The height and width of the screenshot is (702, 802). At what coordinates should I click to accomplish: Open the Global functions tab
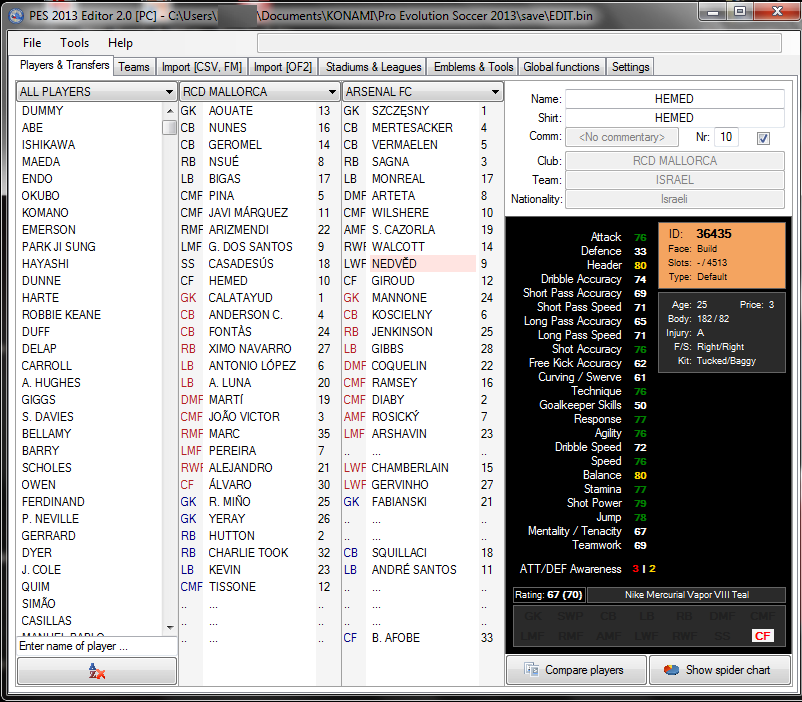point(561,67)
